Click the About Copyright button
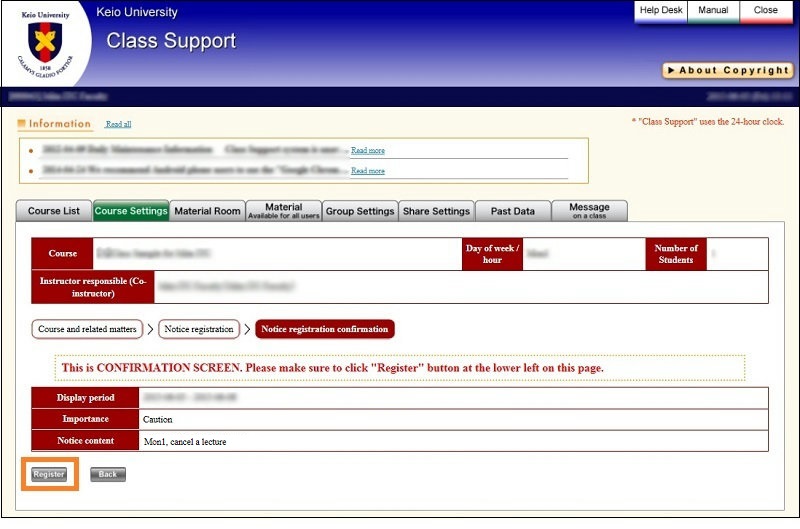Screen dimensions: 800x529 727,70
